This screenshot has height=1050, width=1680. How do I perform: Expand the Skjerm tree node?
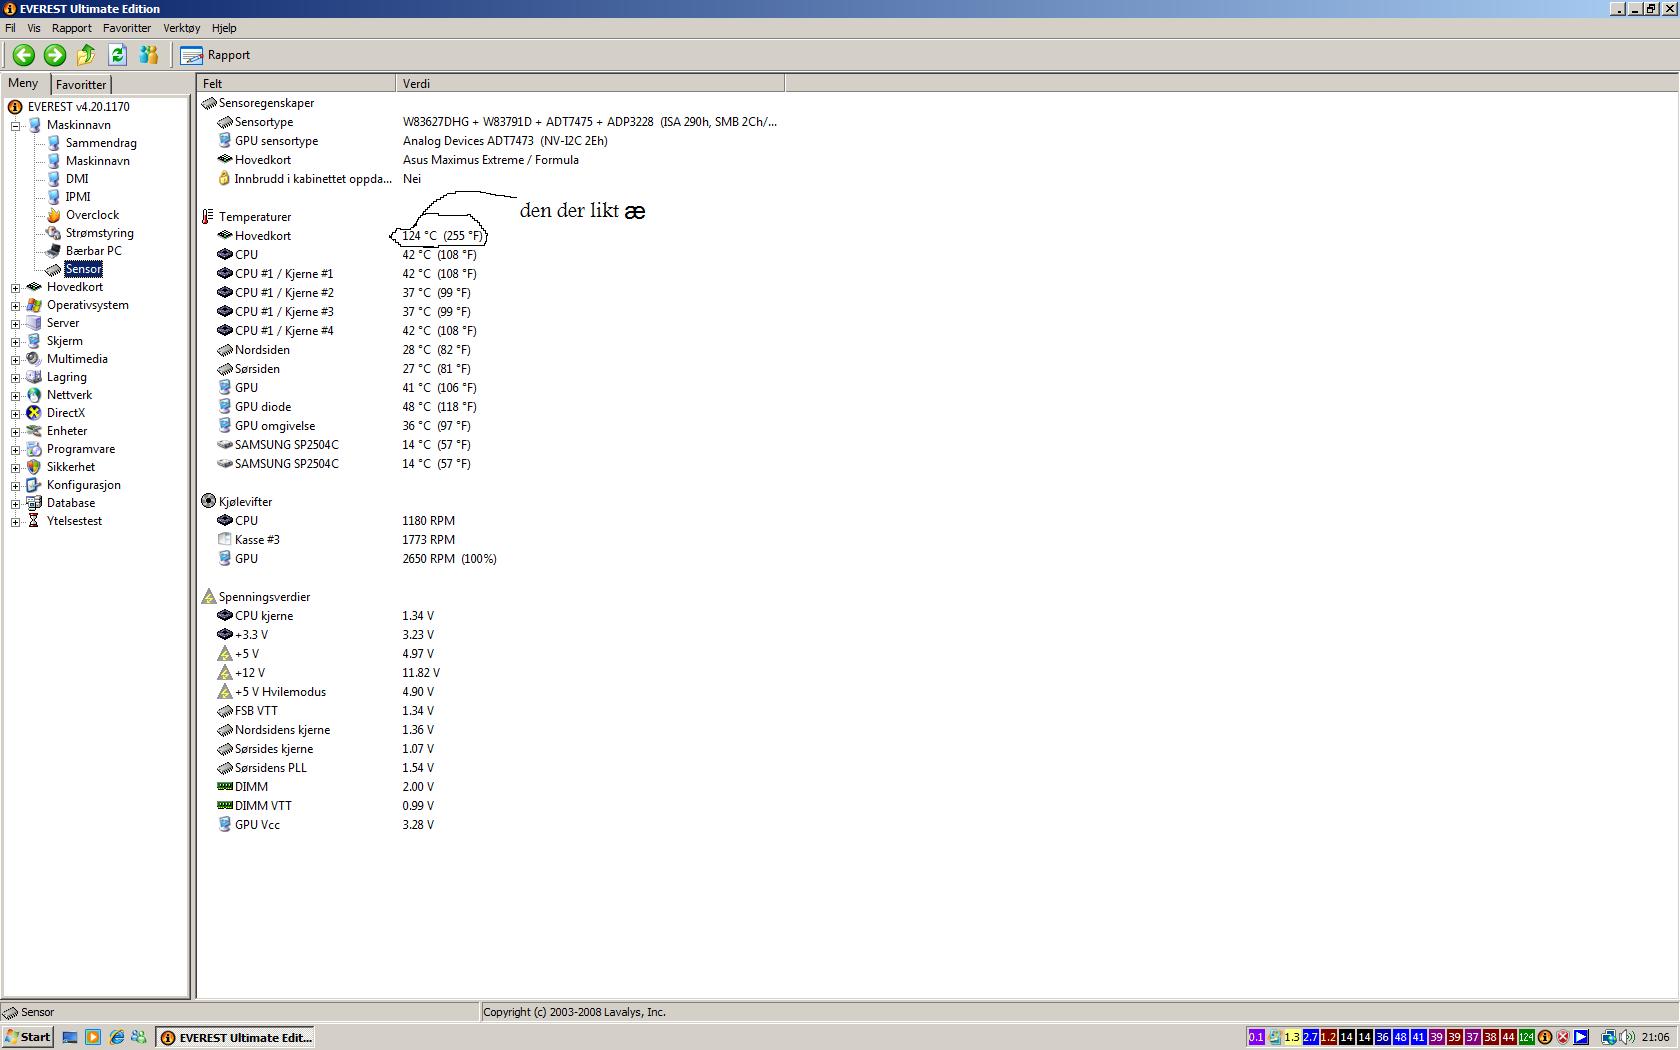pos(16,342)
